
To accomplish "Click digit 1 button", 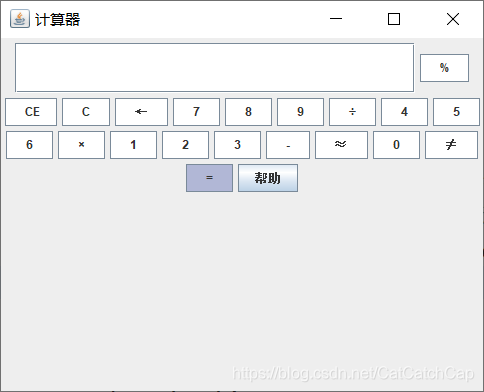I will tap(133, 145).
